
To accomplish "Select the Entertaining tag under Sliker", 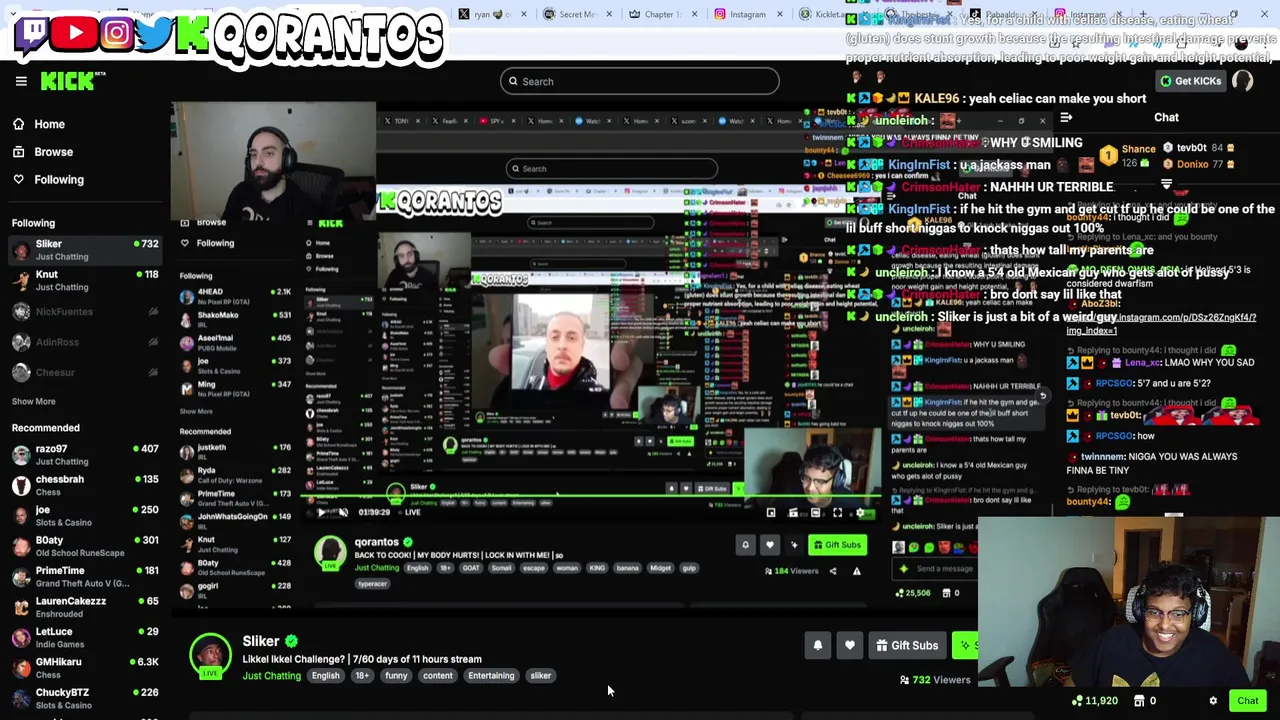I will 491,676.
